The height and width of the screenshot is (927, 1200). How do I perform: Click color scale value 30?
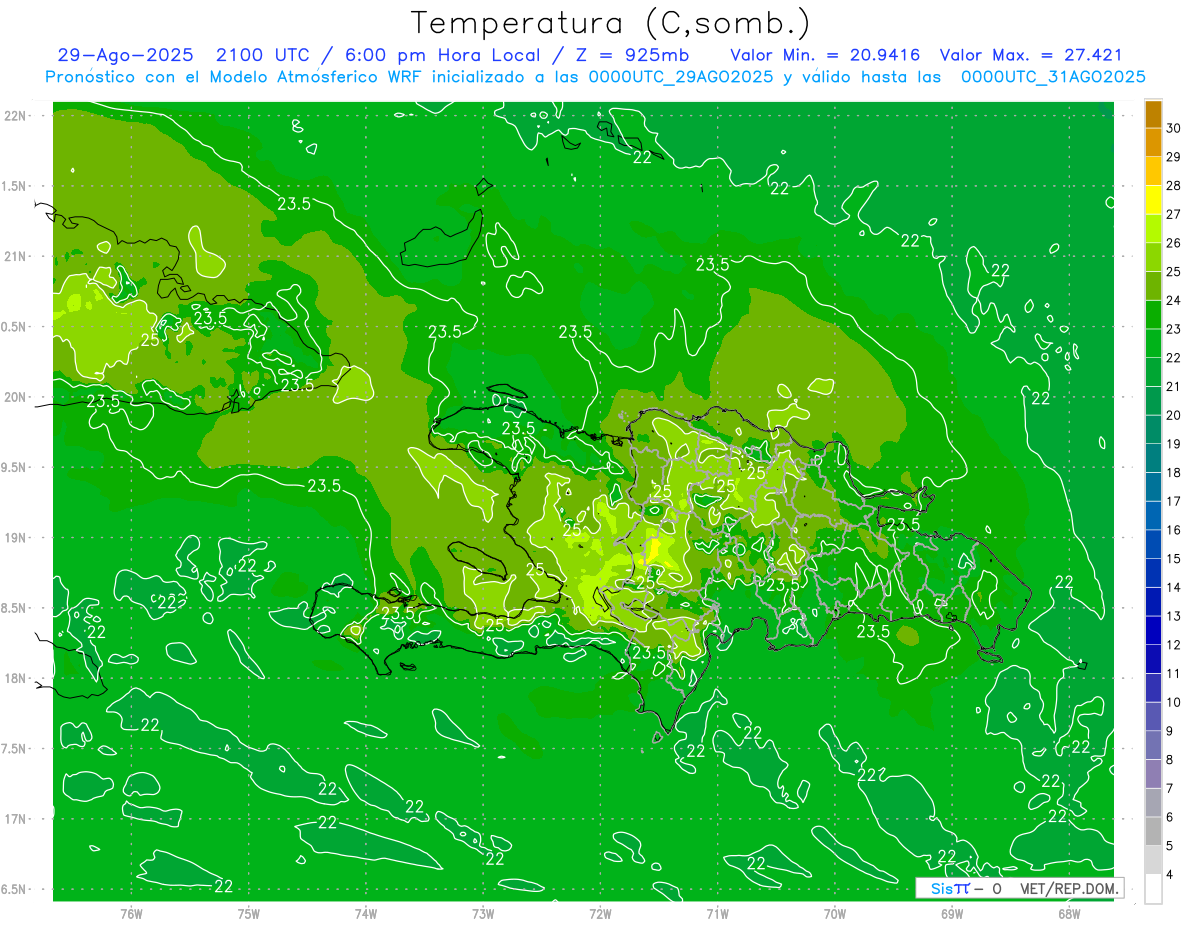pyautogui.click(x=1174, y=128)
